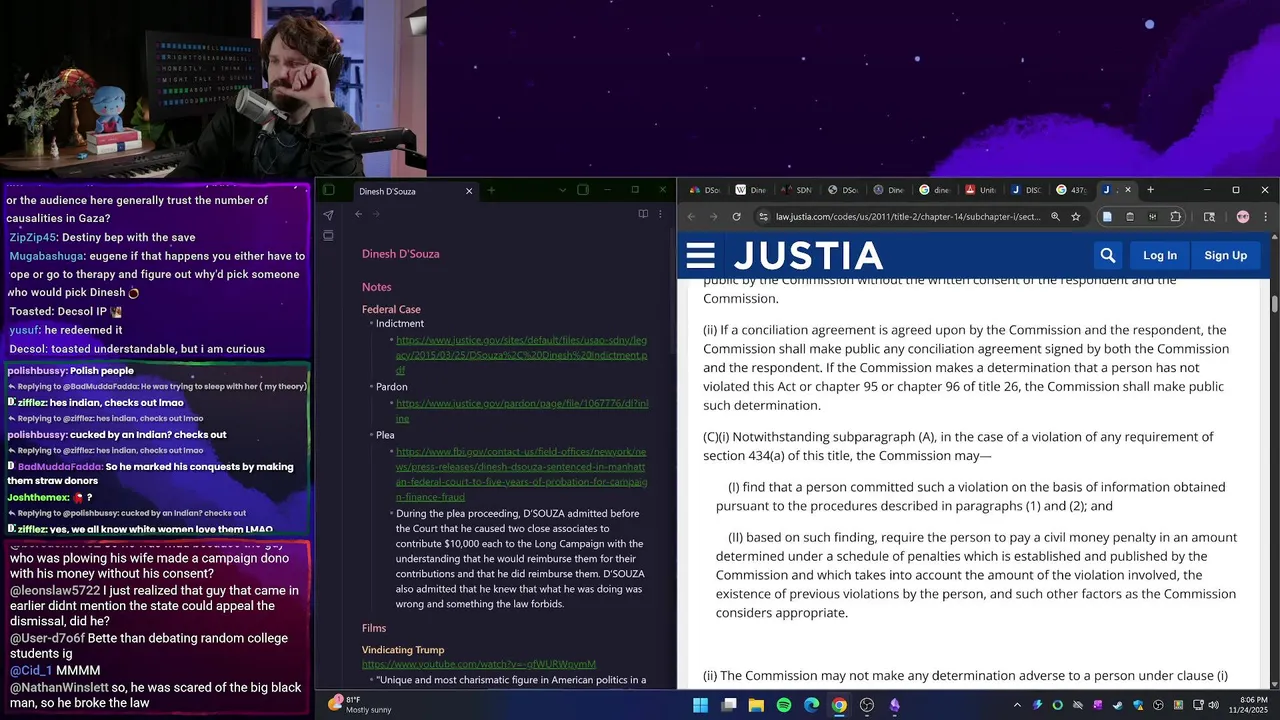Image resolution: width=1280 pixels, height=720 pixels.
Task: Open new Chrome tab with plus
Action: click(x=1150, y=190)
